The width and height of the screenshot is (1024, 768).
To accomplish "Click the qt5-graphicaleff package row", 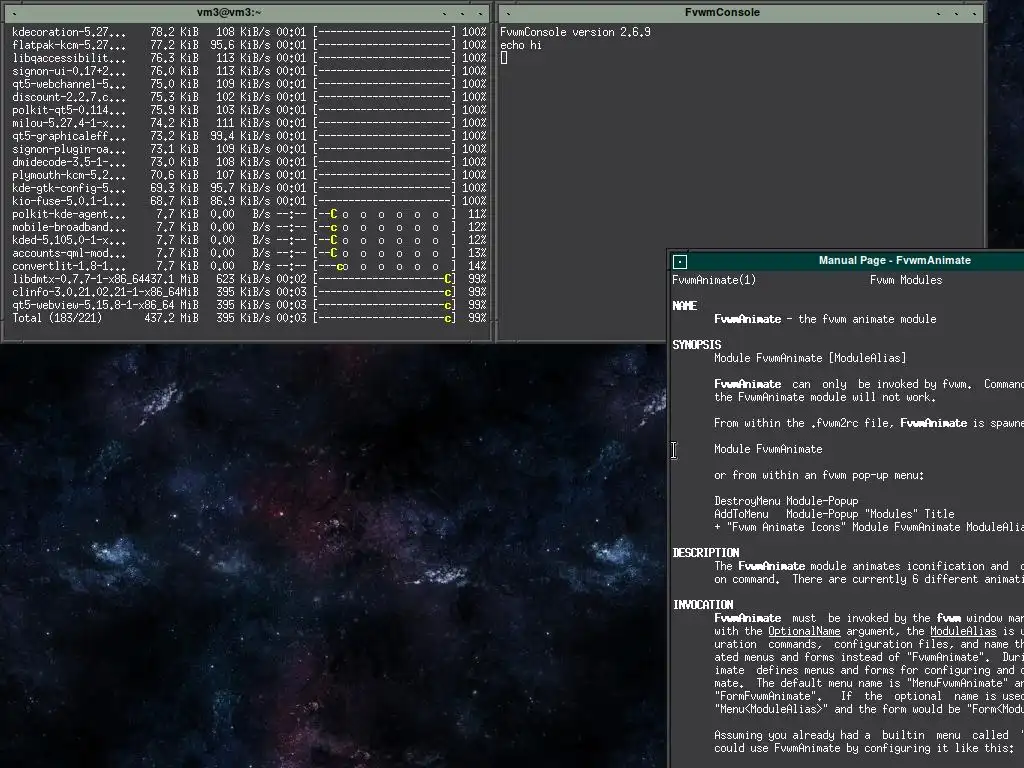I will click(249, 136).
